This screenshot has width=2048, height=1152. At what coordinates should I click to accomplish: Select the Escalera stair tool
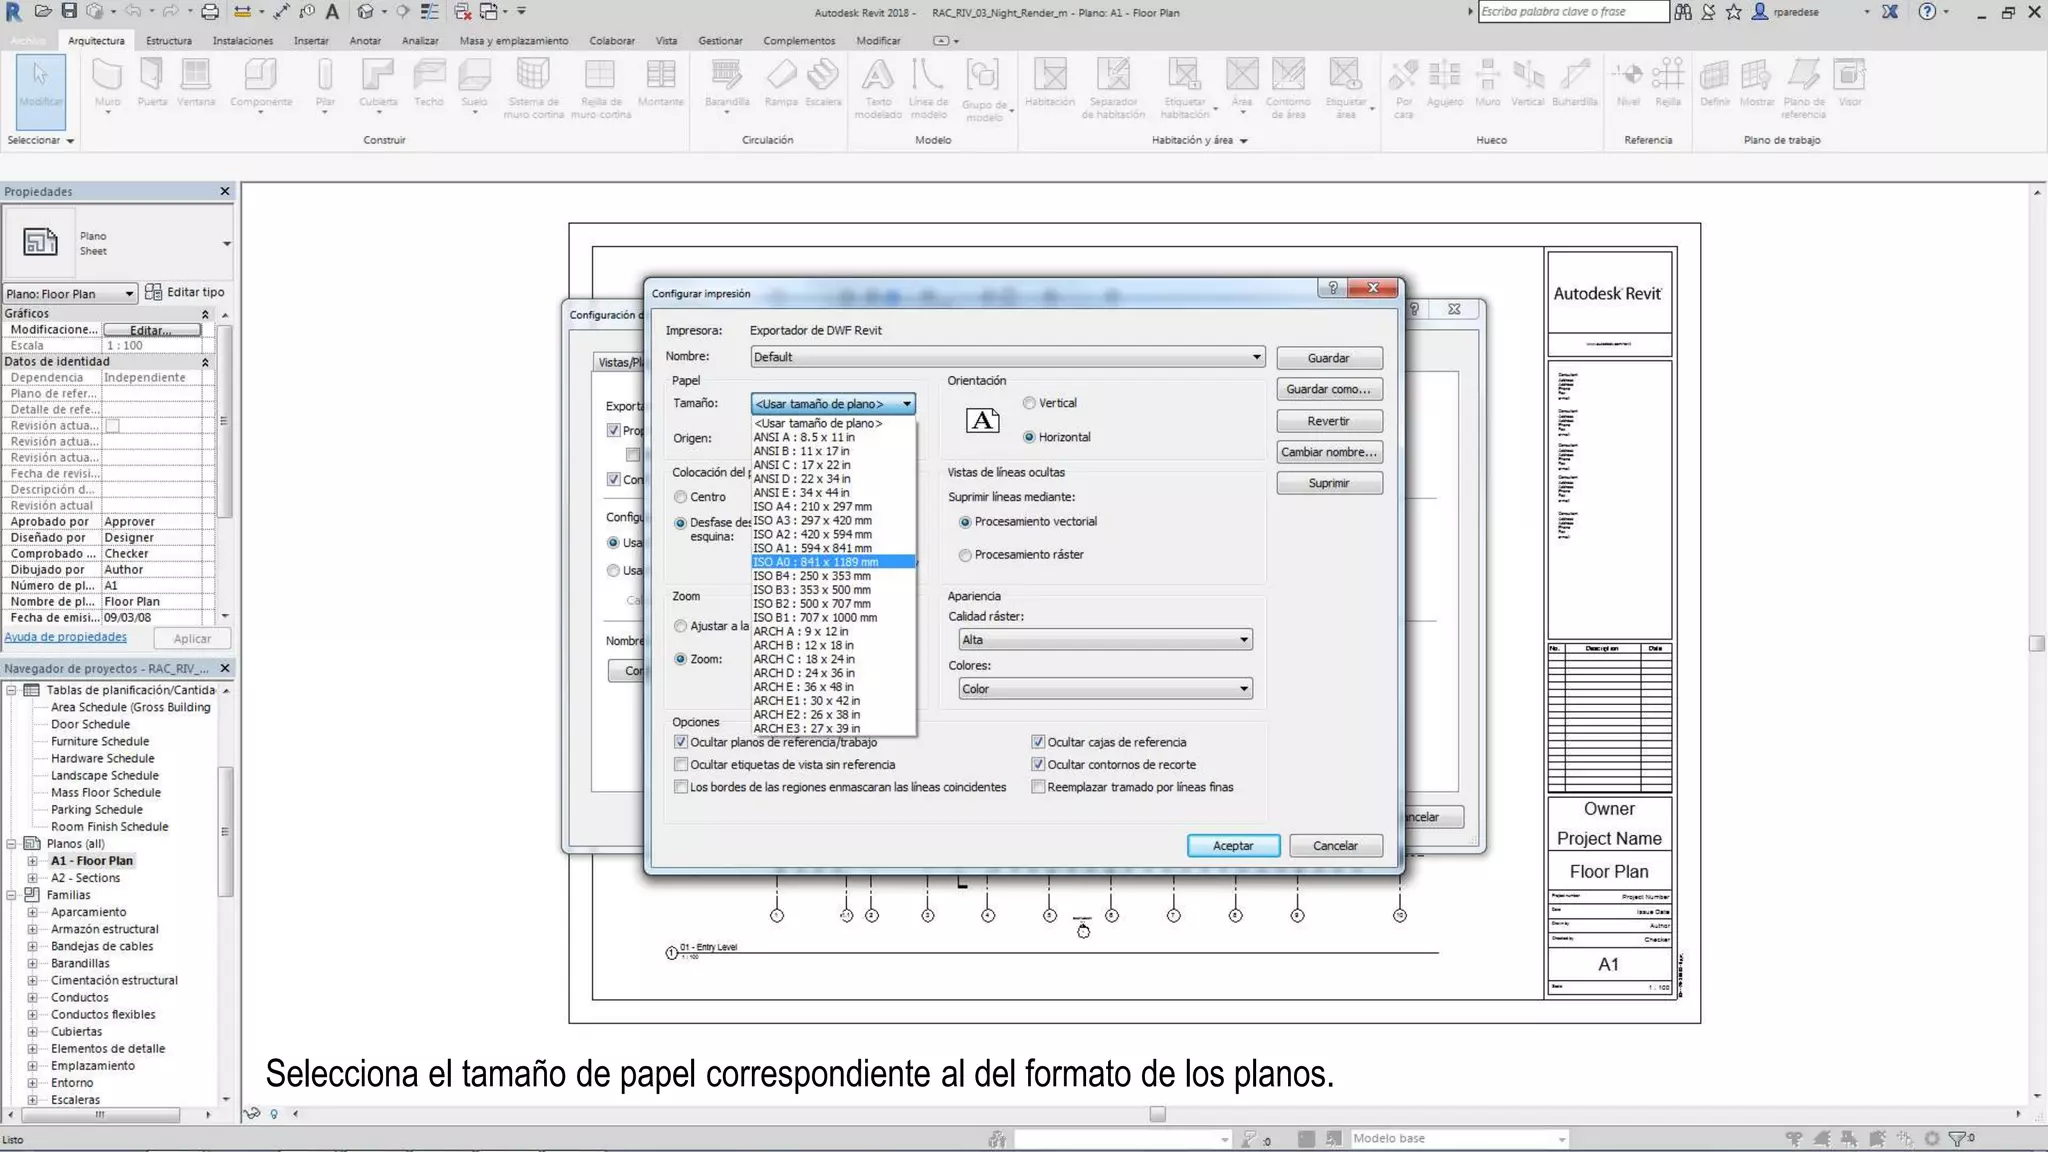click(823, 83)
